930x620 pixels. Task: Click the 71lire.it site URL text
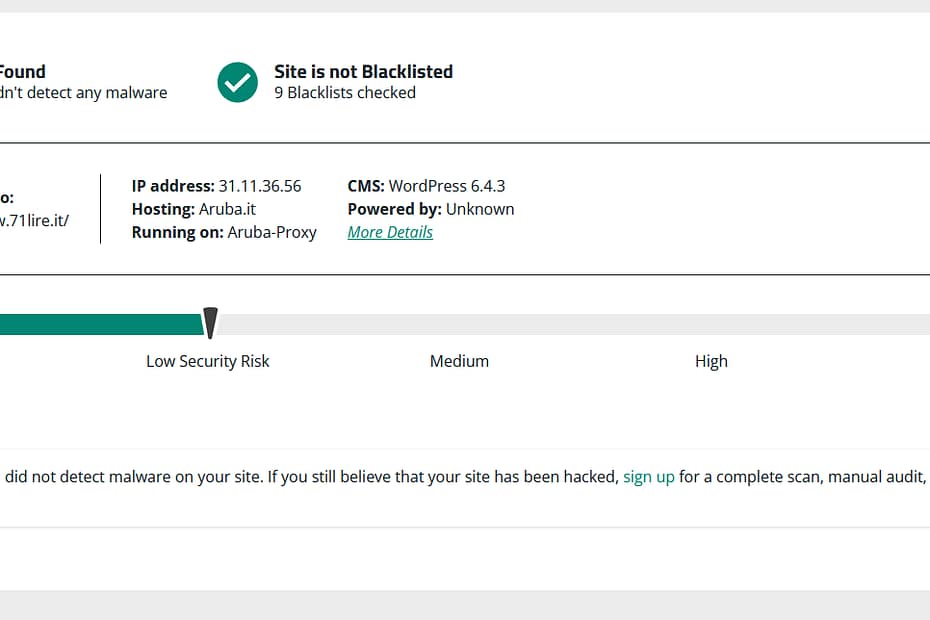[35, 221]
